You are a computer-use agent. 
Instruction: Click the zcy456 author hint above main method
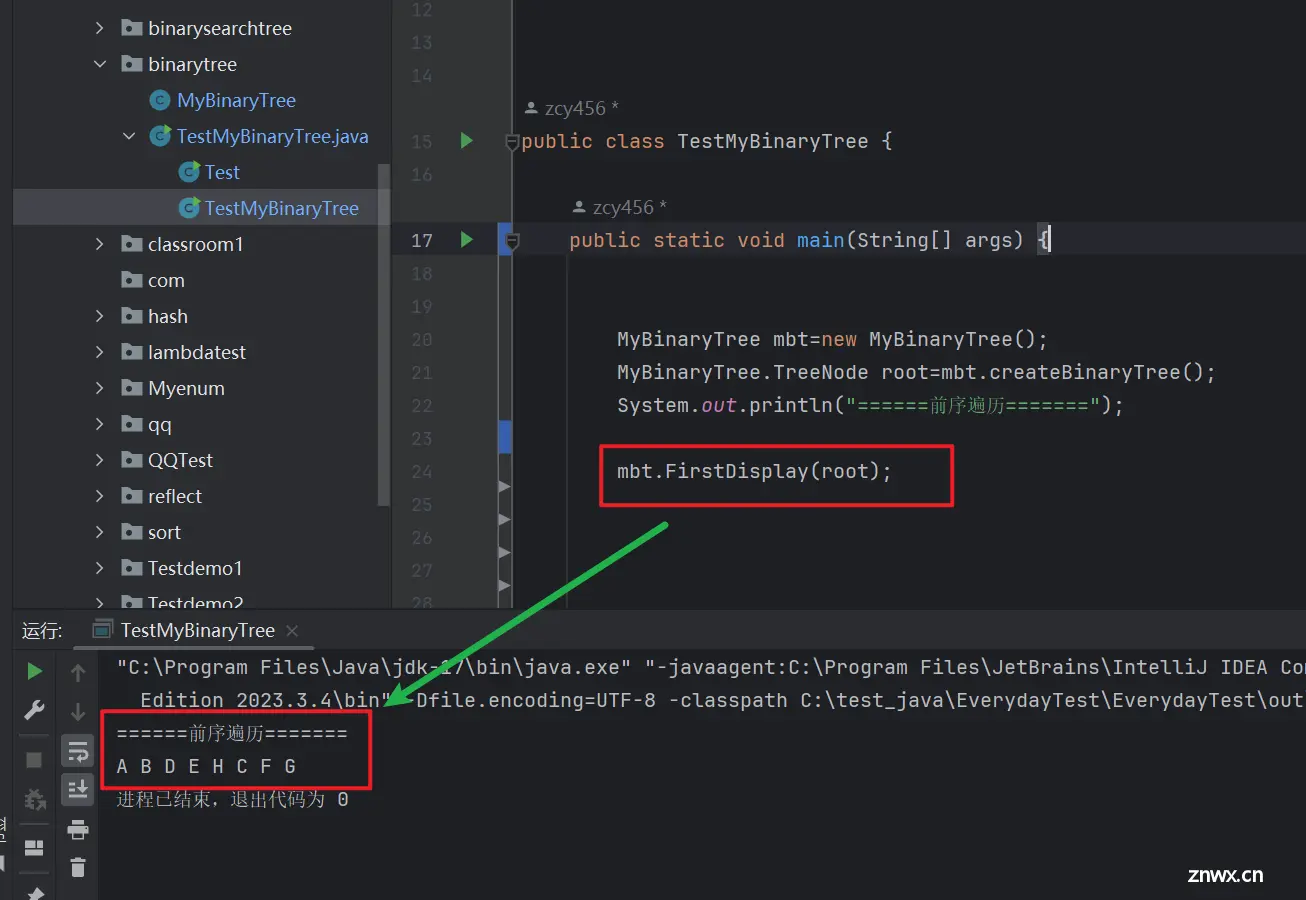[620, 207]
